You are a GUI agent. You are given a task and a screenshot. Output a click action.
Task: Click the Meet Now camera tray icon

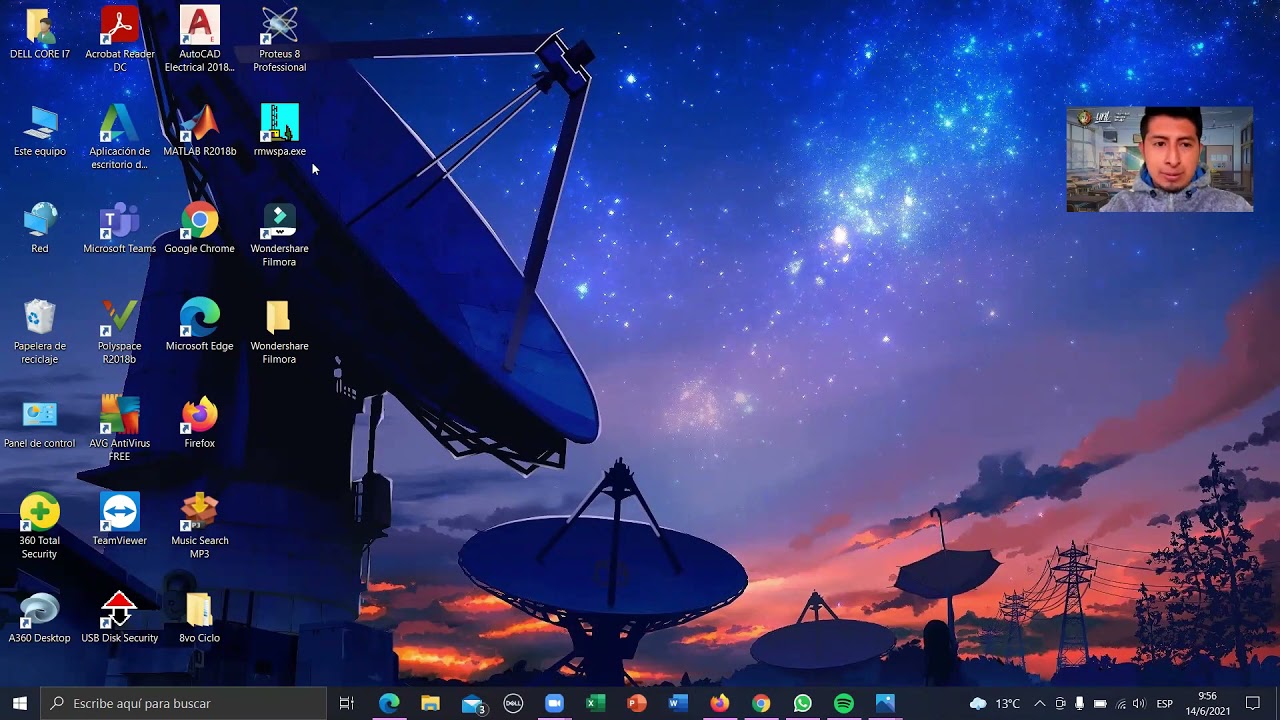point(1061,703)
